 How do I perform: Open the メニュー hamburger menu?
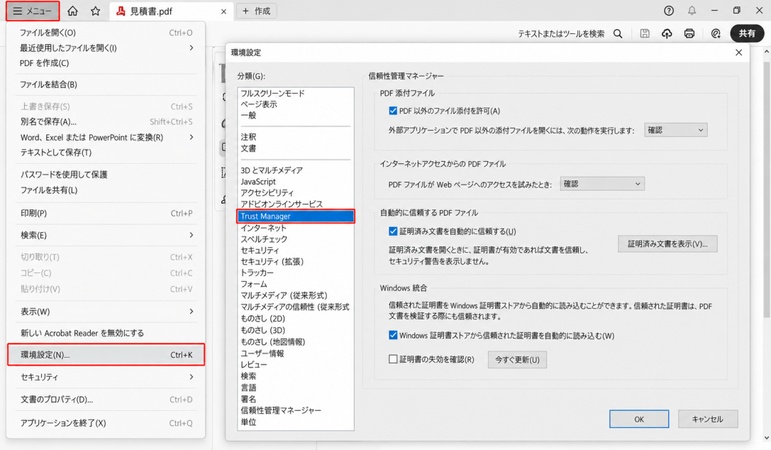(32, 11)
